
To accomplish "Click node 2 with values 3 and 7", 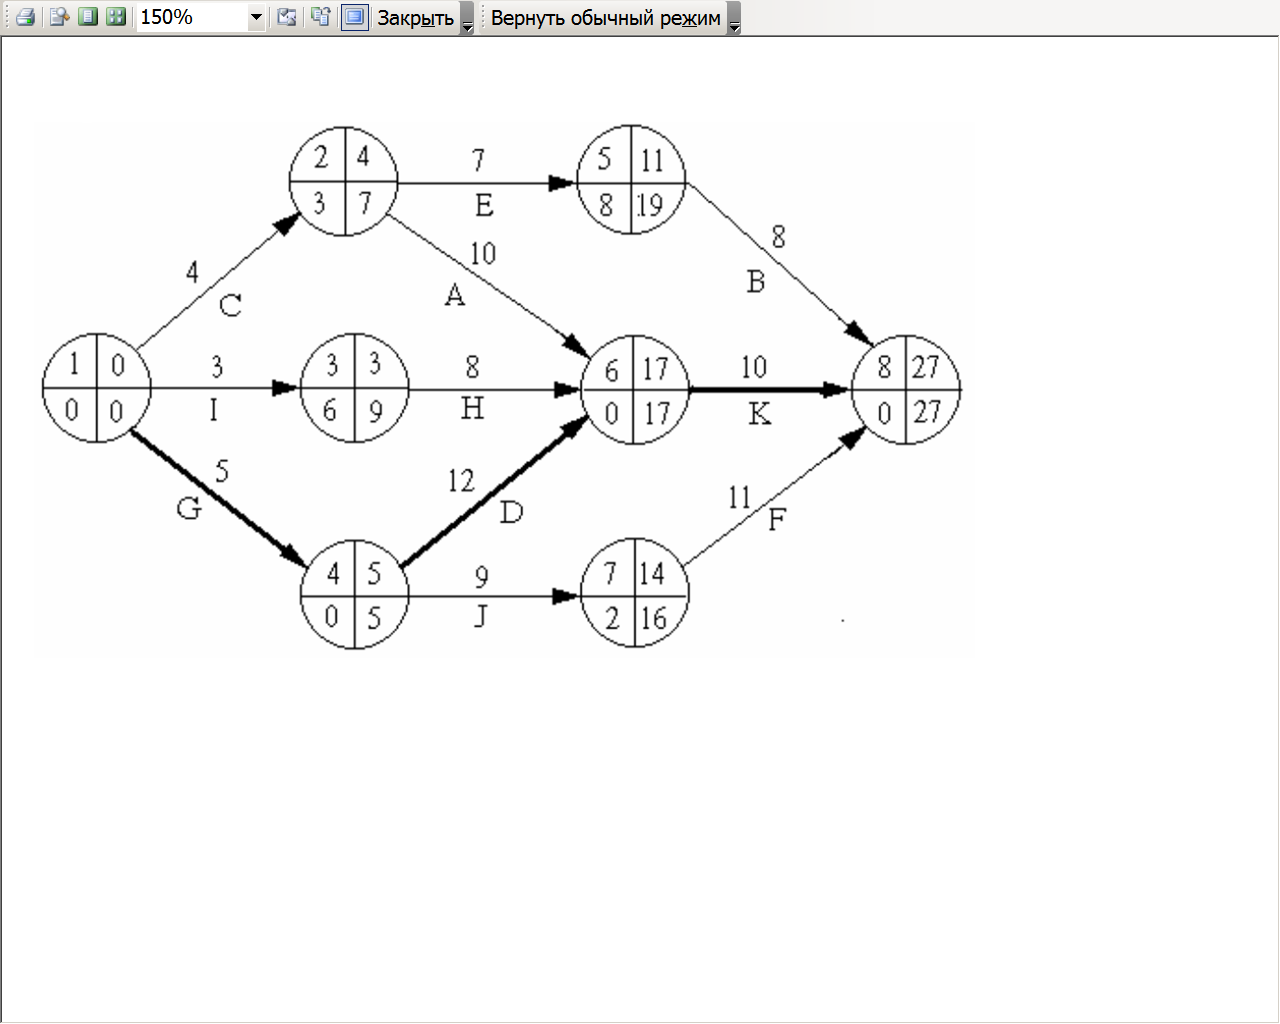I will coord(343,181).
